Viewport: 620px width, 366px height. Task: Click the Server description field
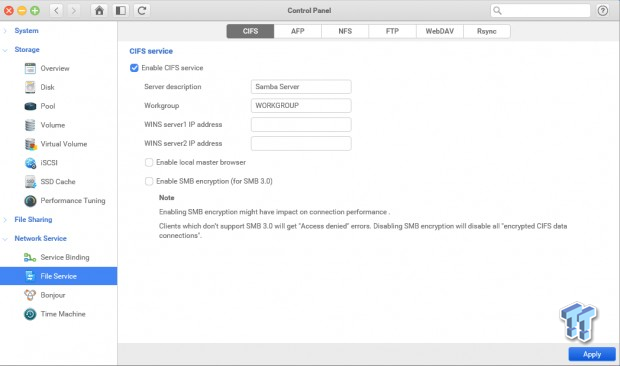coord(301,87)
